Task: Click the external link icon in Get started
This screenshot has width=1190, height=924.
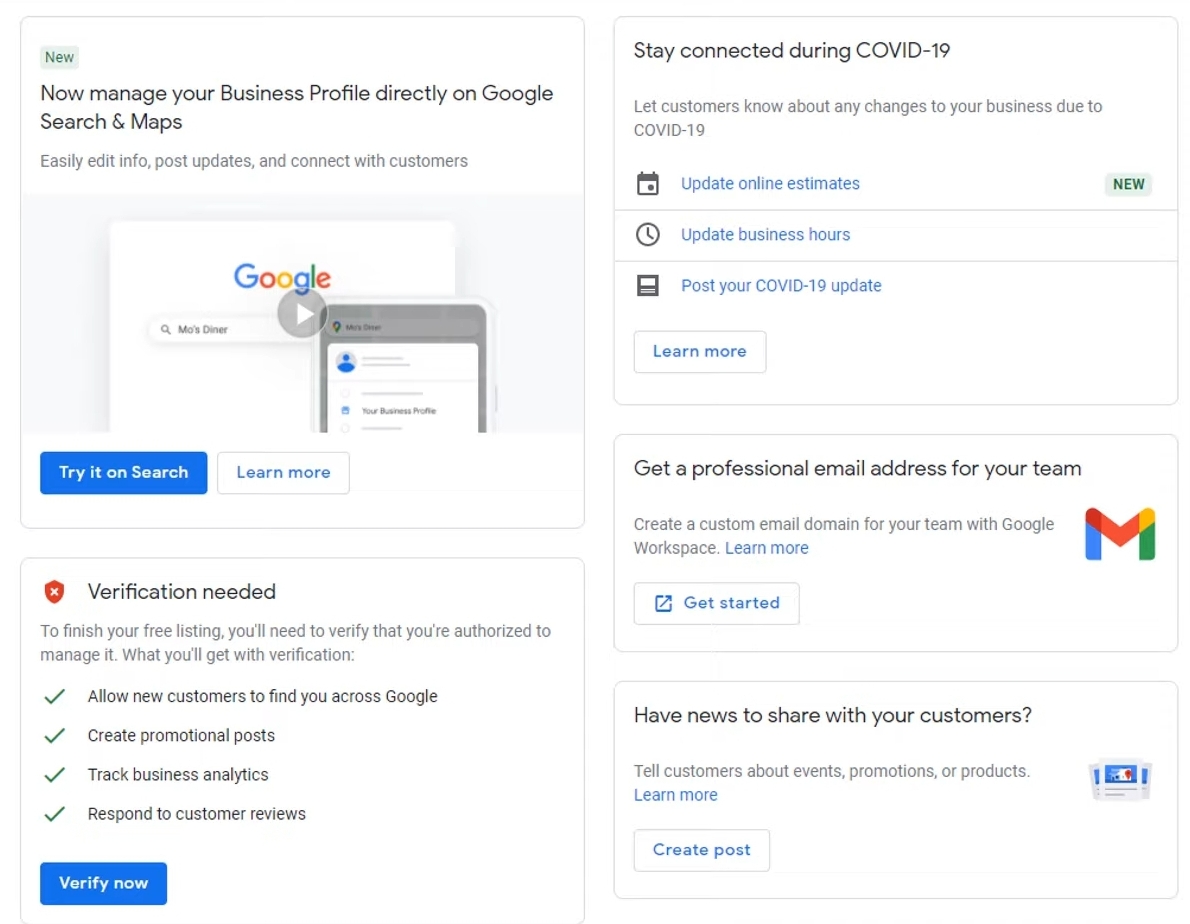Action: coord(663,603)
